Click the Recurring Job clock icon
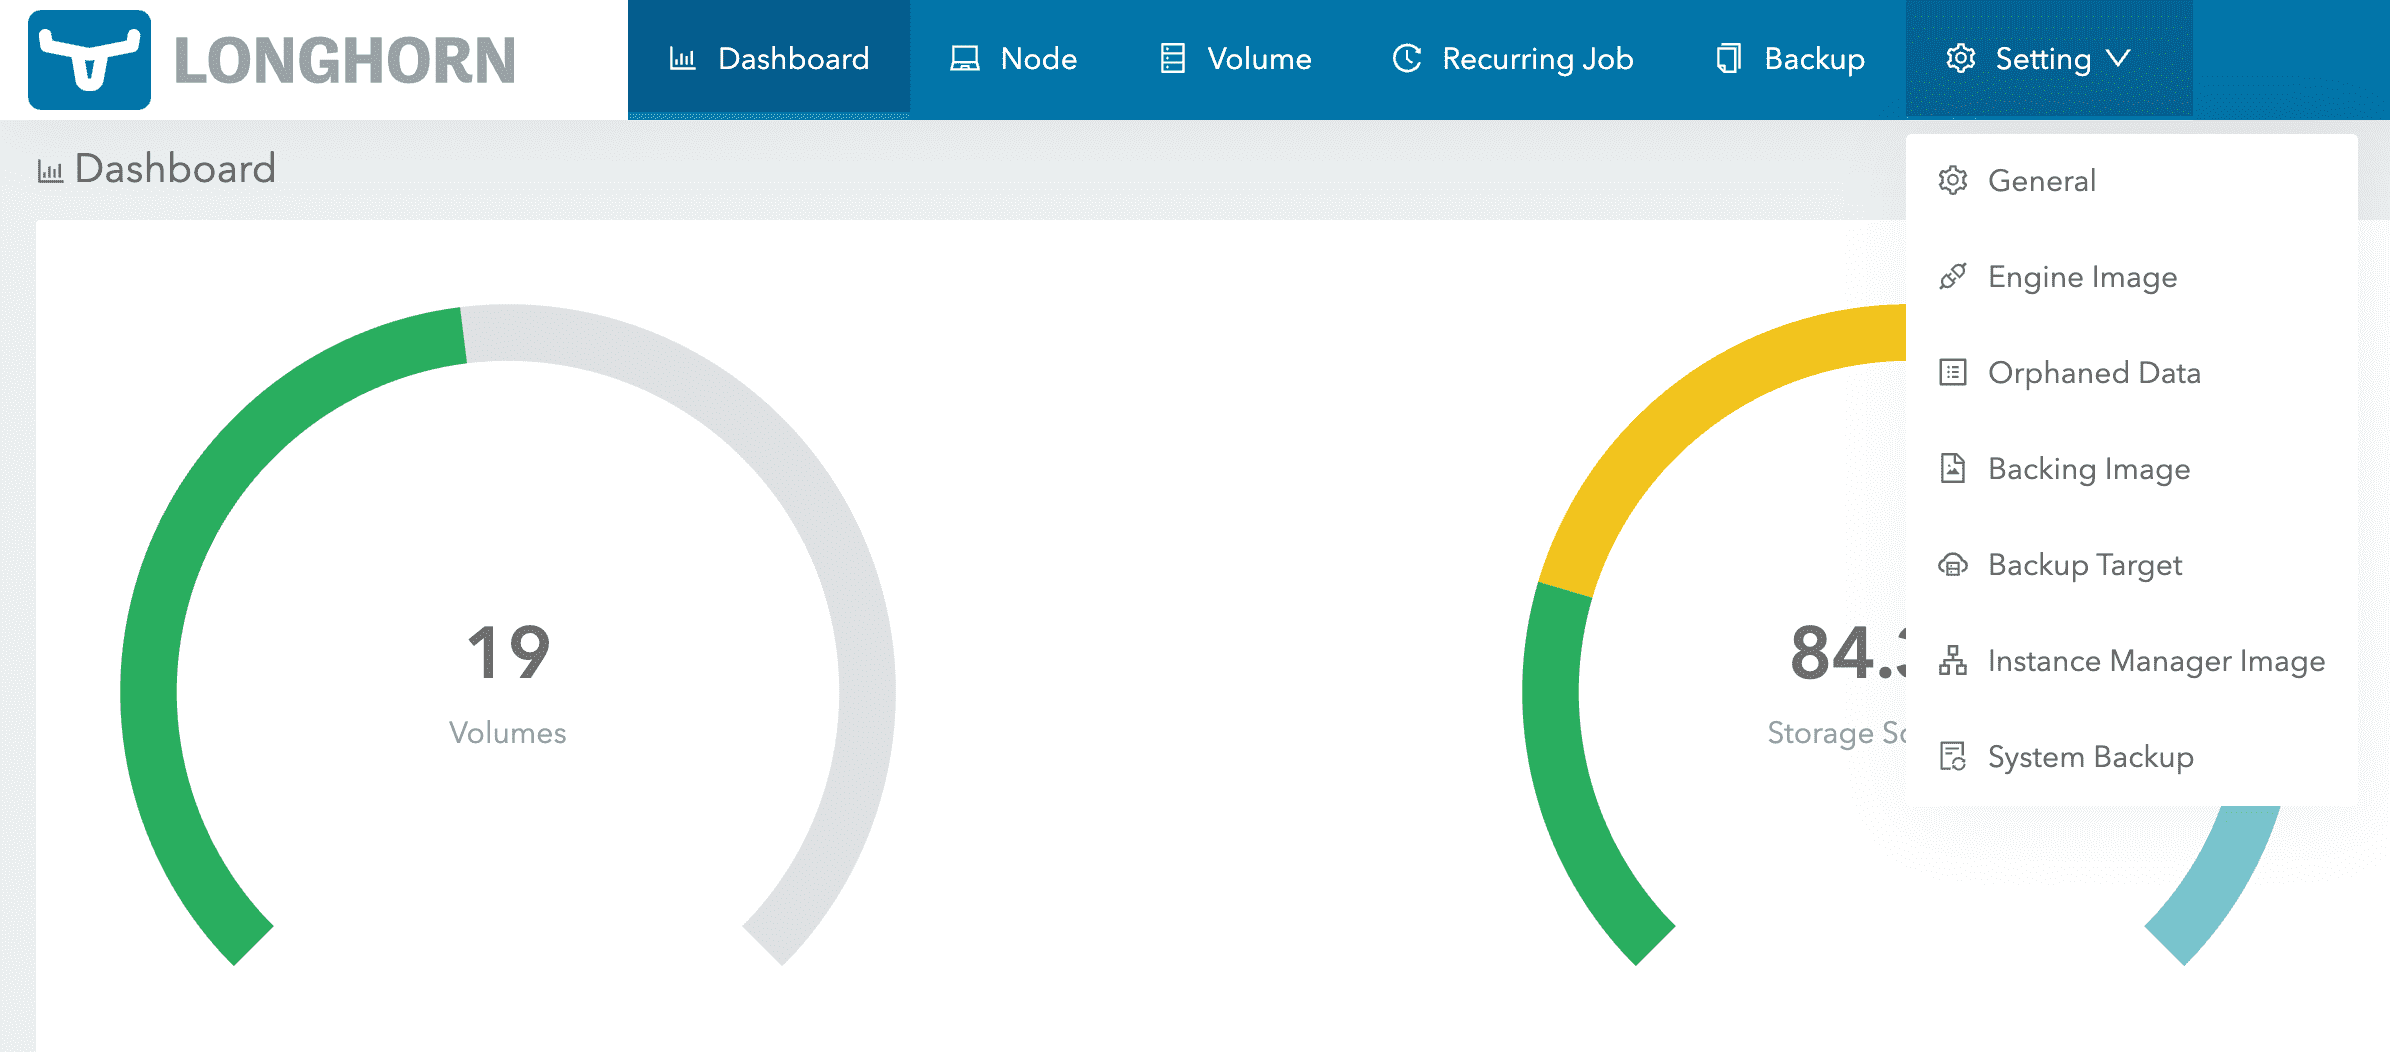 pyautogui.click(x=1407, y=59)
